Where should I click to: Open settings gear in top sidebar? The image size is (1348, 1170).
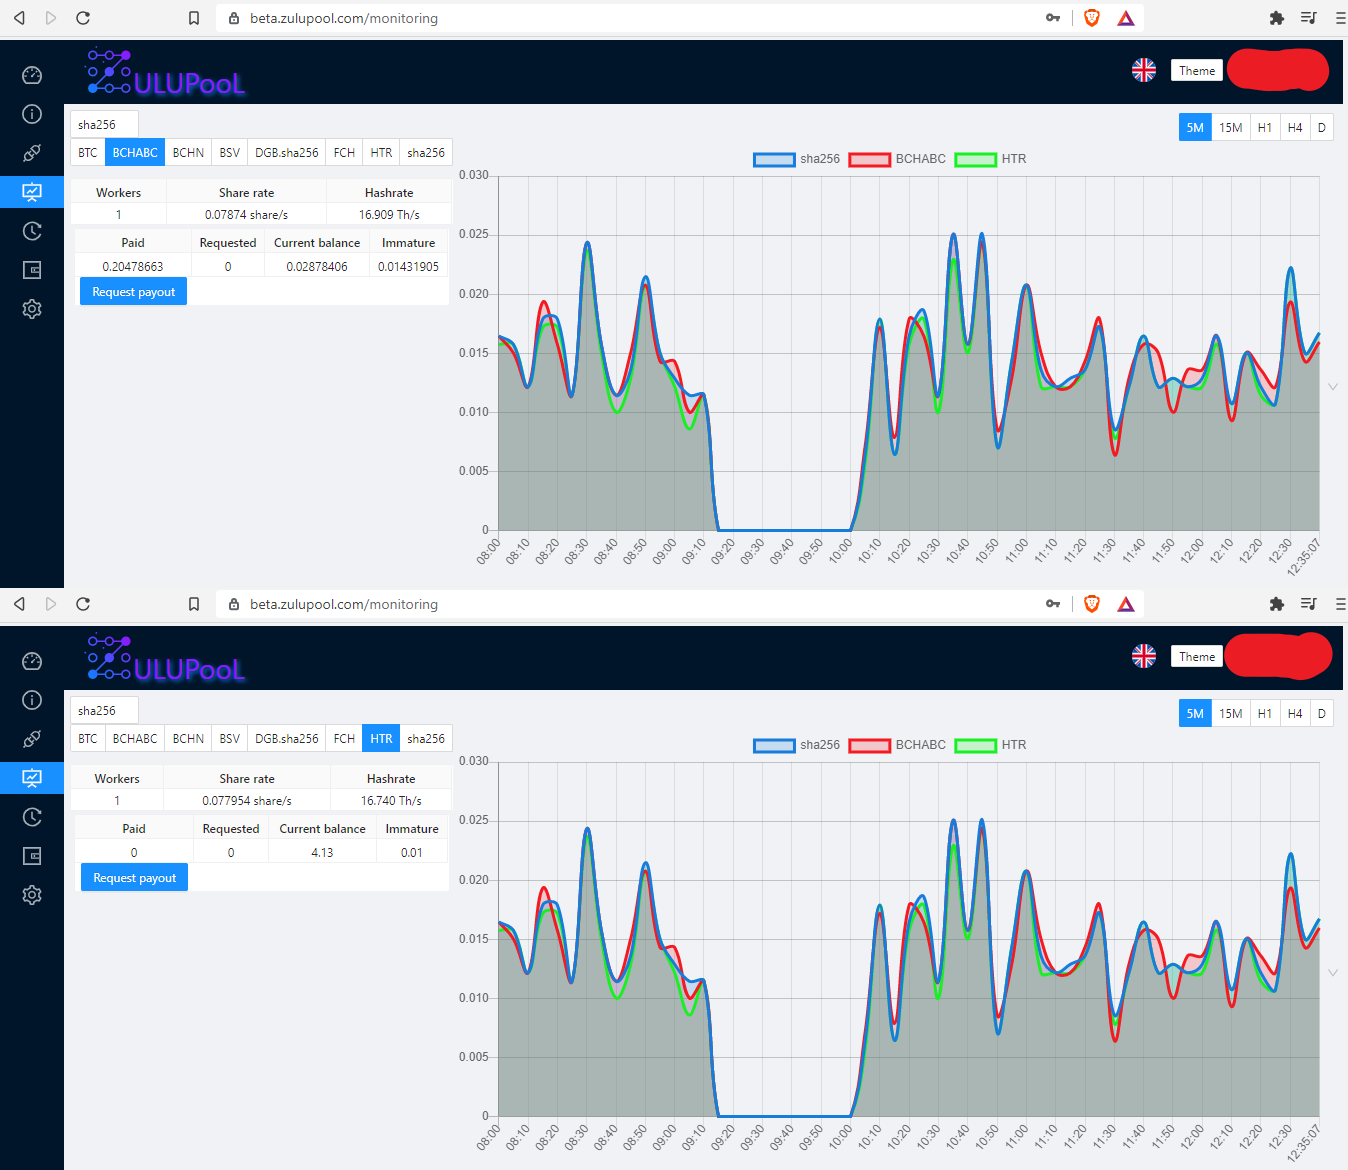coord(32,309)
